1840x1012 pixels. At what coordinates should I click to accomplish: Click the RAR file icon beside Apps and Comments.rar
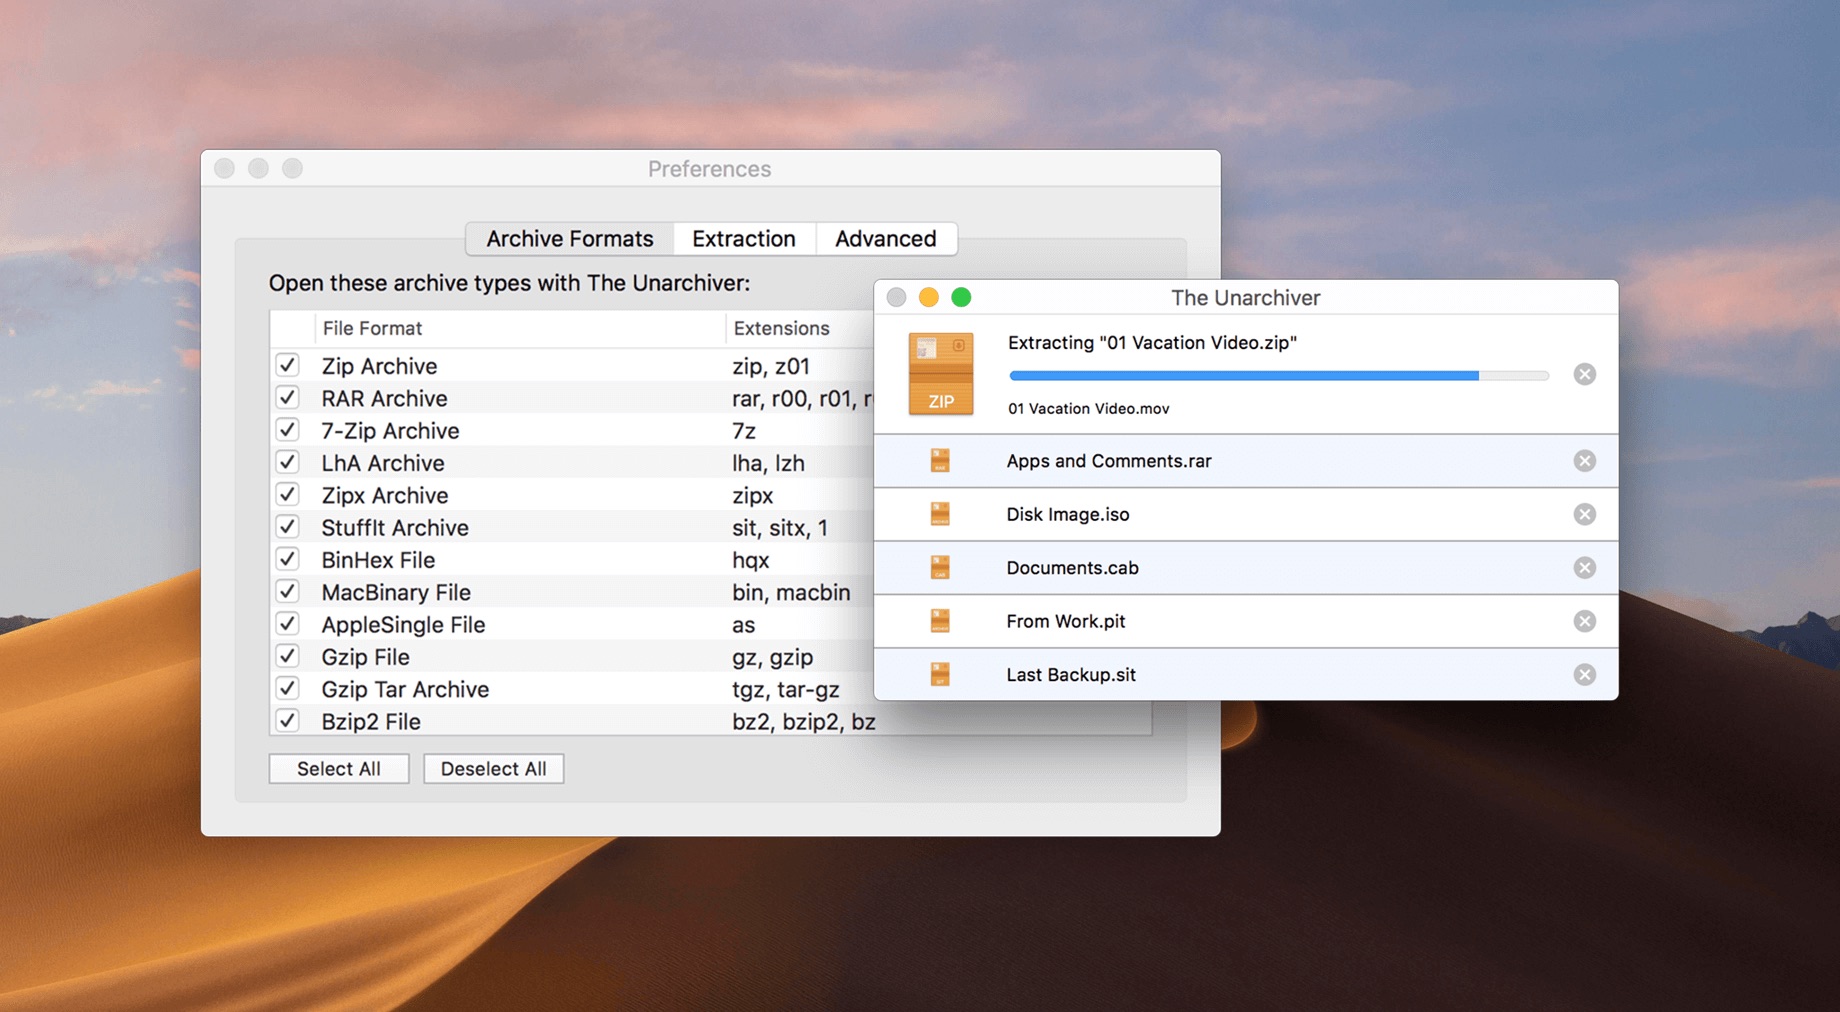[x=940, y=460]
